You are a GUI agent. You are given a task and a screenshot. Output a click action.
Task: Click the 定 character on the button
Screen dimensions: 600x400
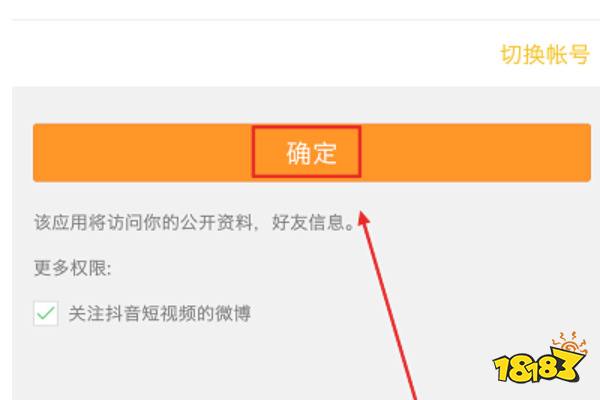click(x=324, y=153)
